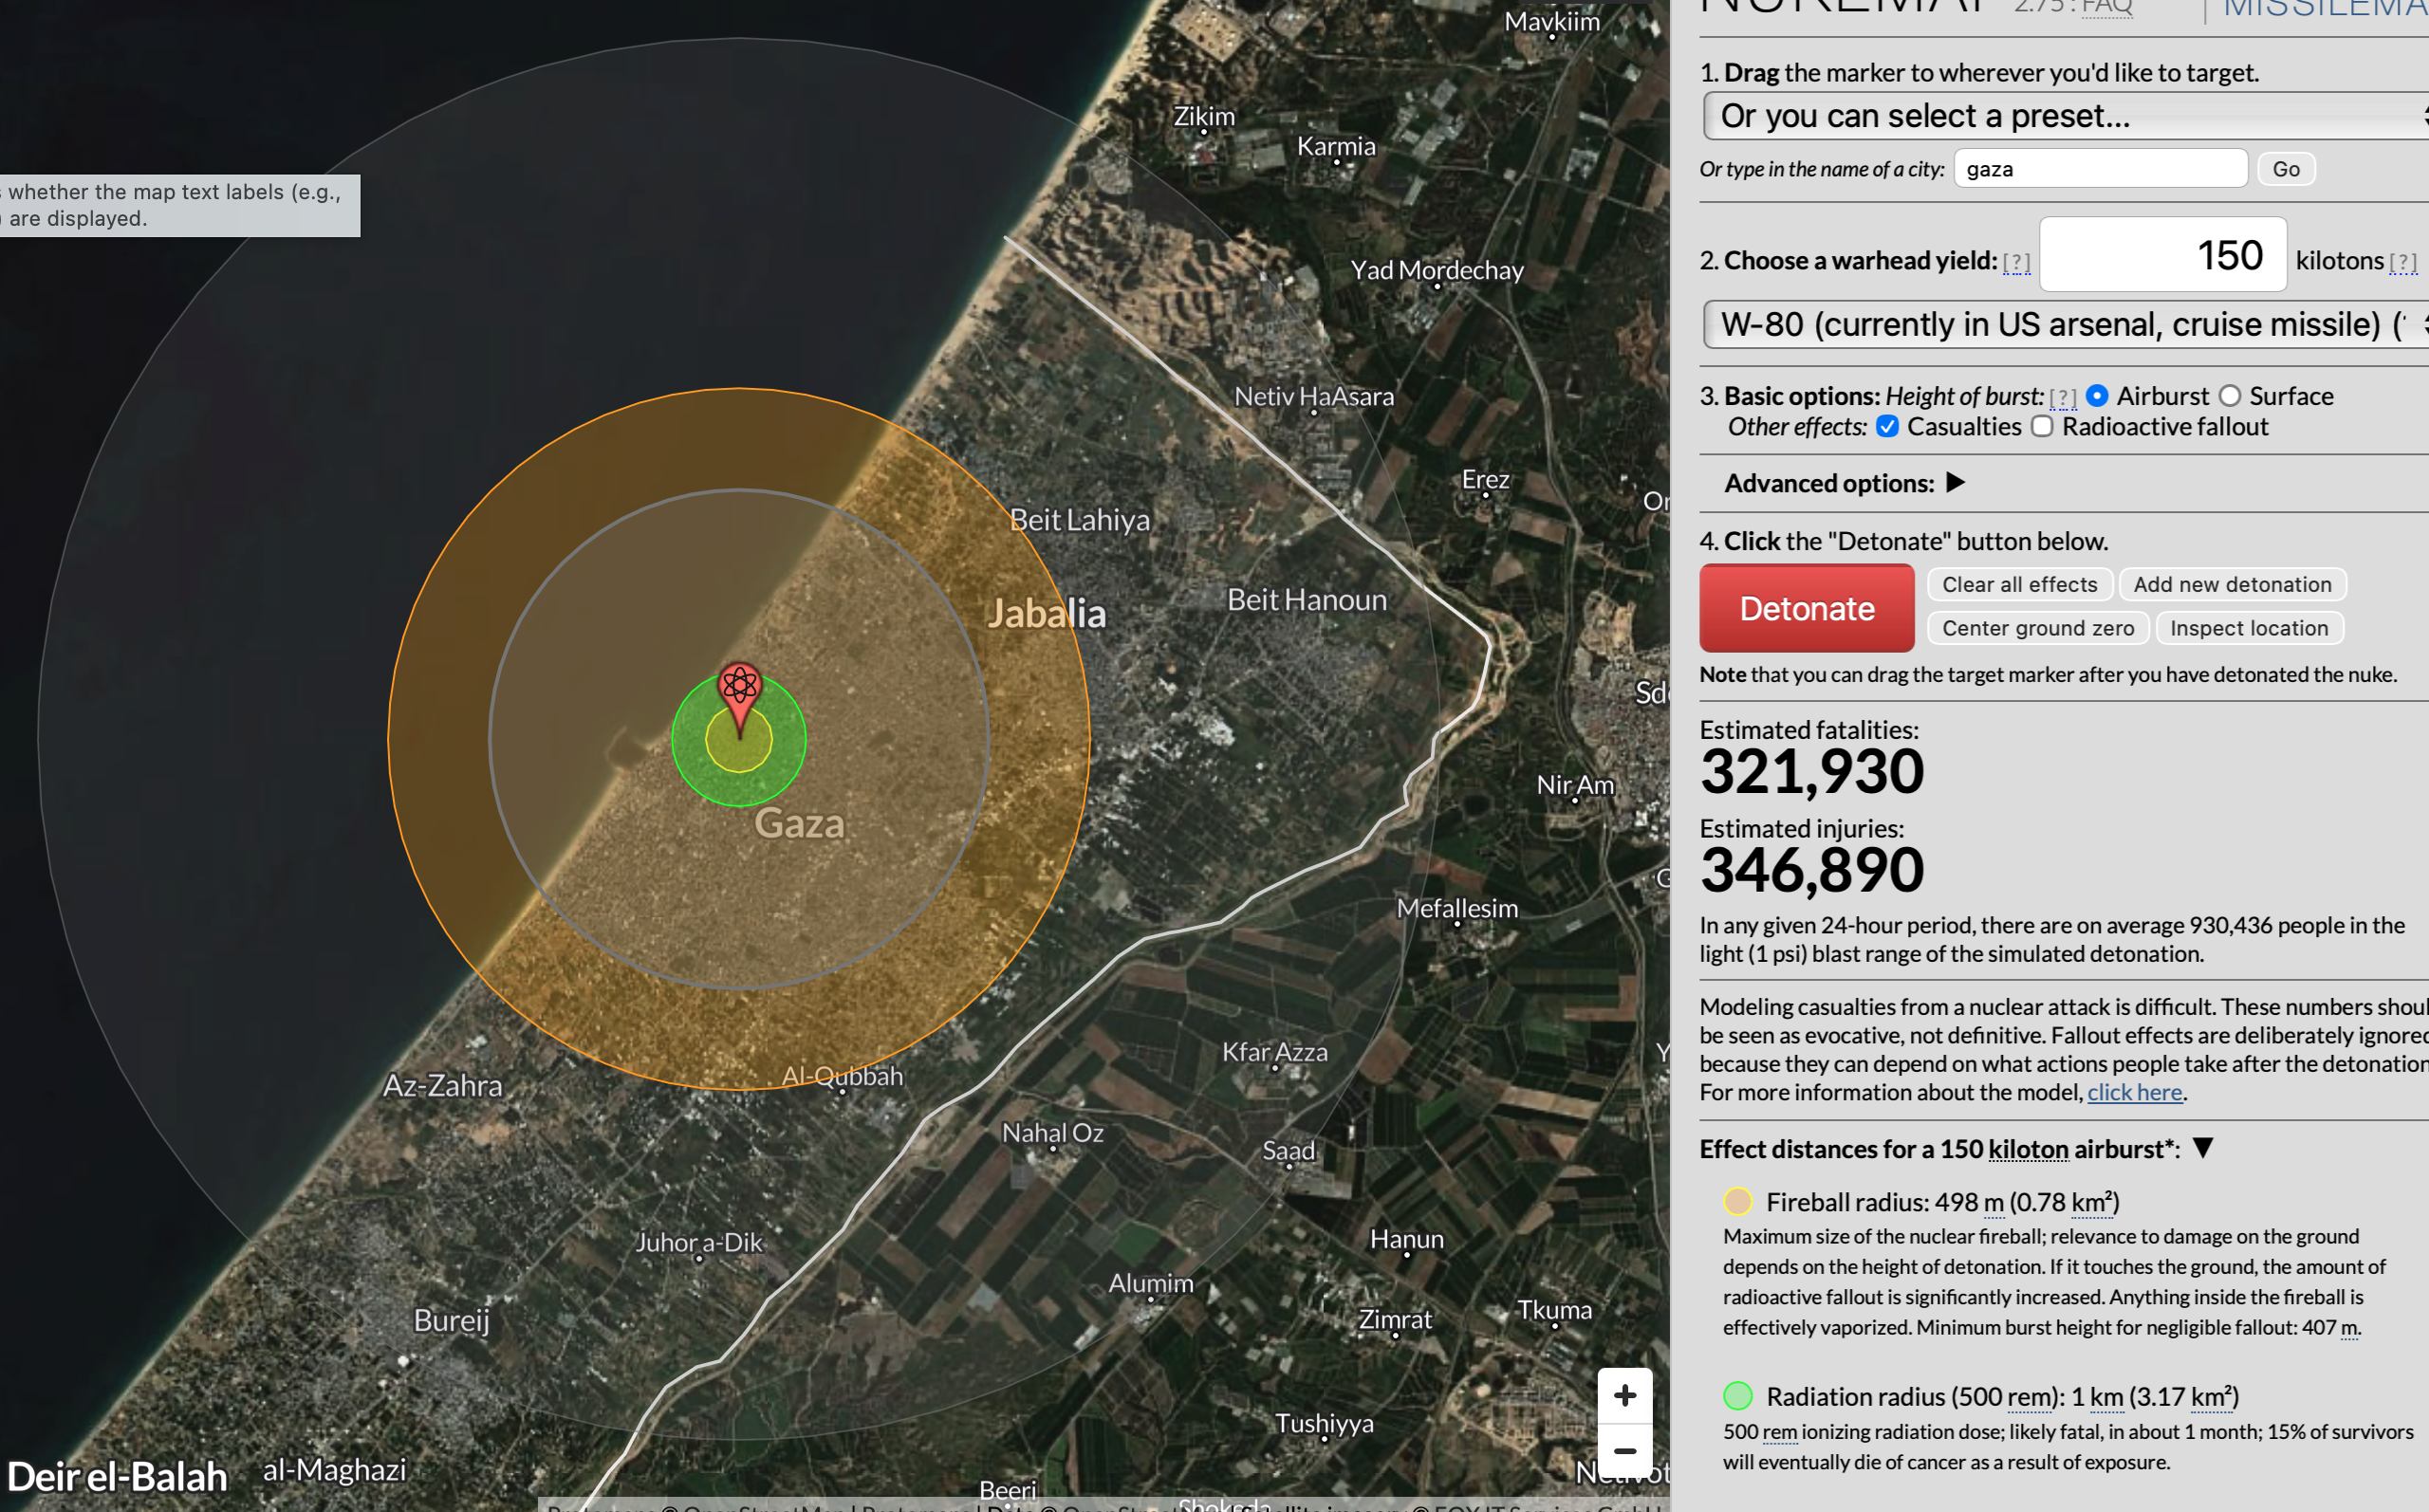Click the 'Karmia' map label
The image size is (2429, 1512).
(1336, 146)
